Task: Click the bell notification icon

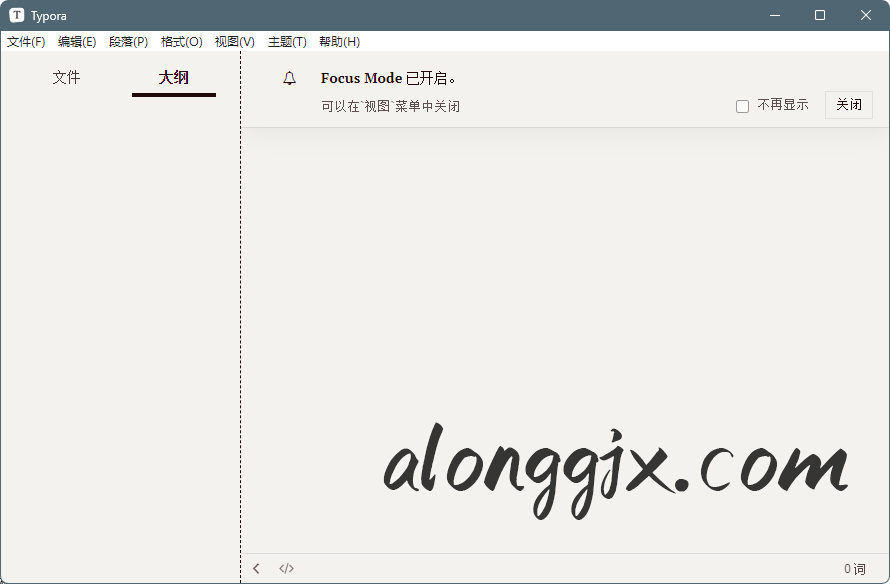Action: pyautogui.click(x=290, y=78)
